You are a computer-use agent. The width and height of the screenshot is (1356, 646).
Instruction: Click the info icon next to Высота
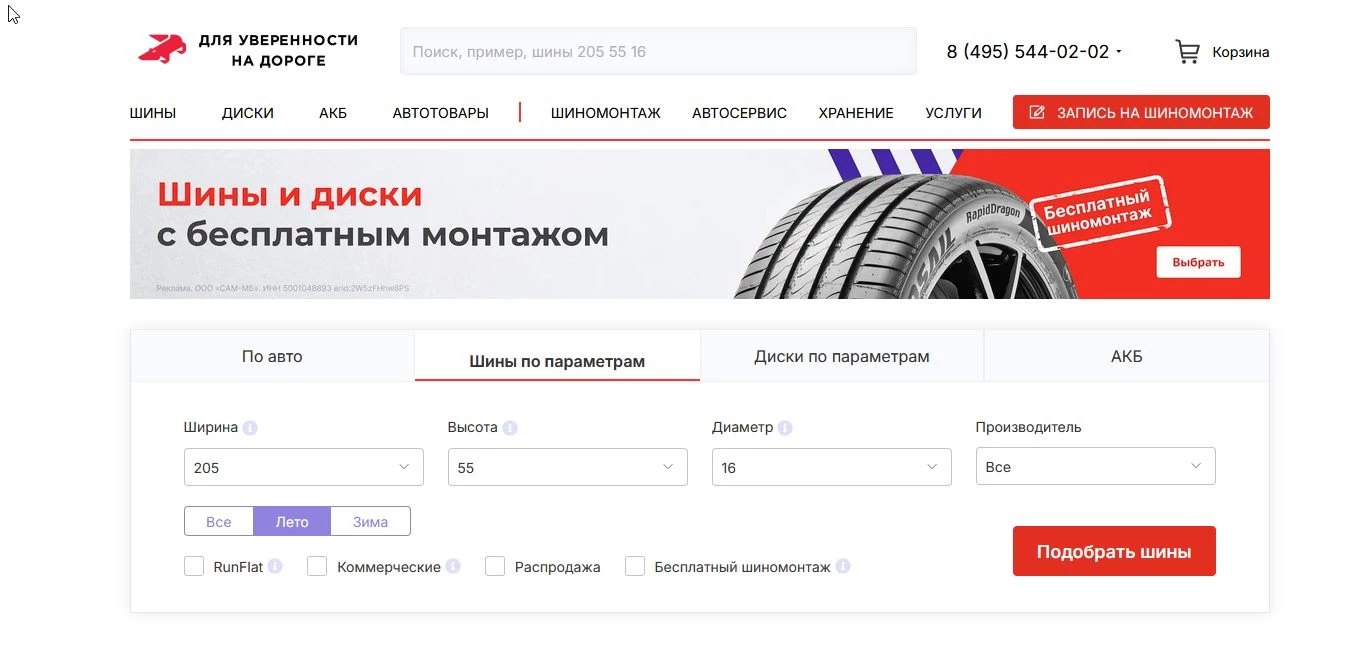[x=510, y=427]
